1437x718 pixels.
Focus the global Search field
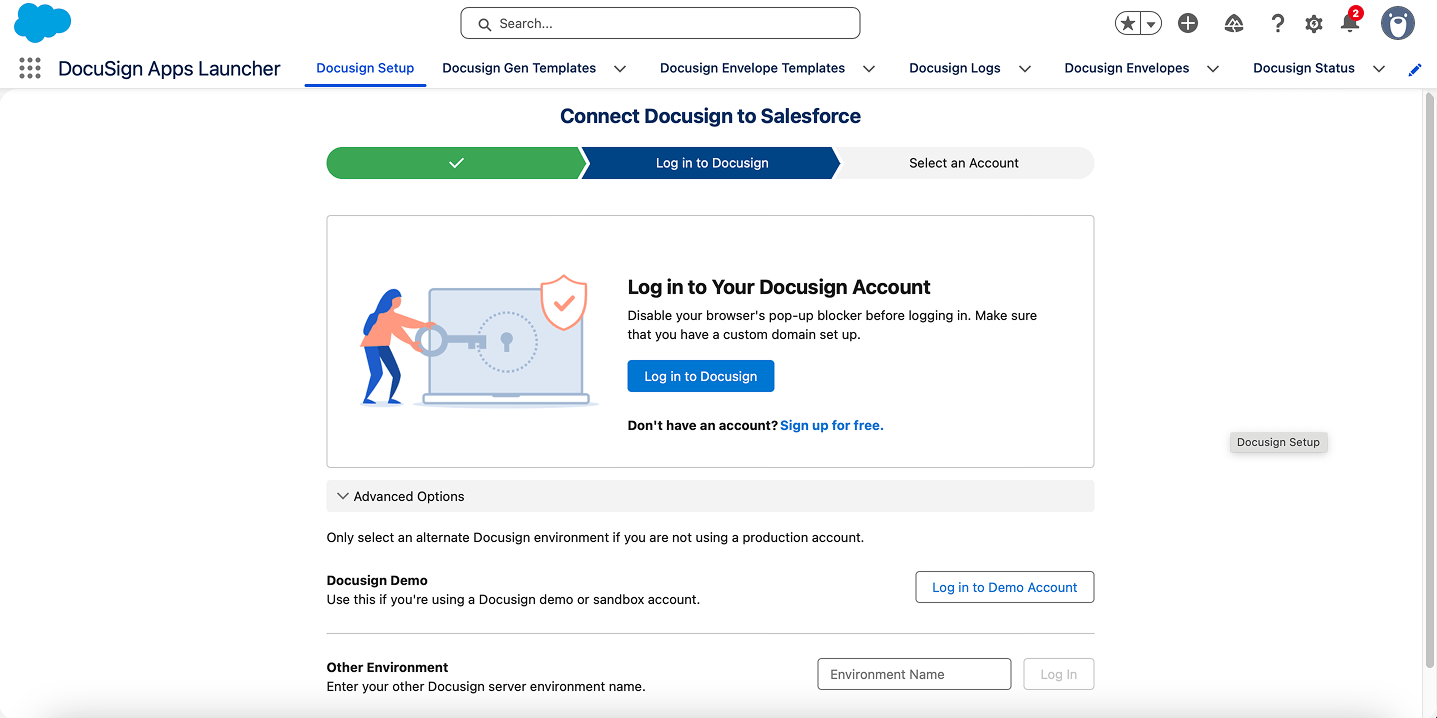[x=660, y=23]
